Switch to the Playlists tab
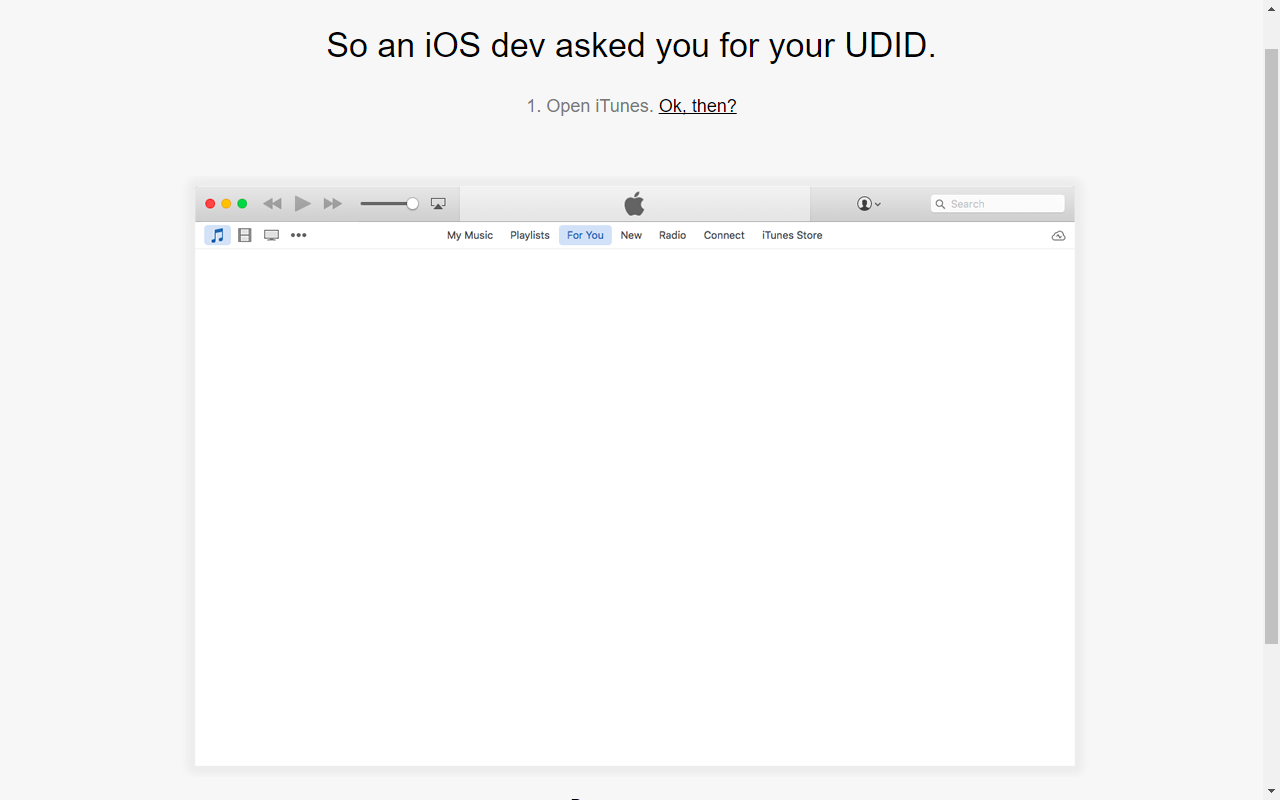This screenshot has width=1280, height=800. pyautogui.click(x=530, y=235)
